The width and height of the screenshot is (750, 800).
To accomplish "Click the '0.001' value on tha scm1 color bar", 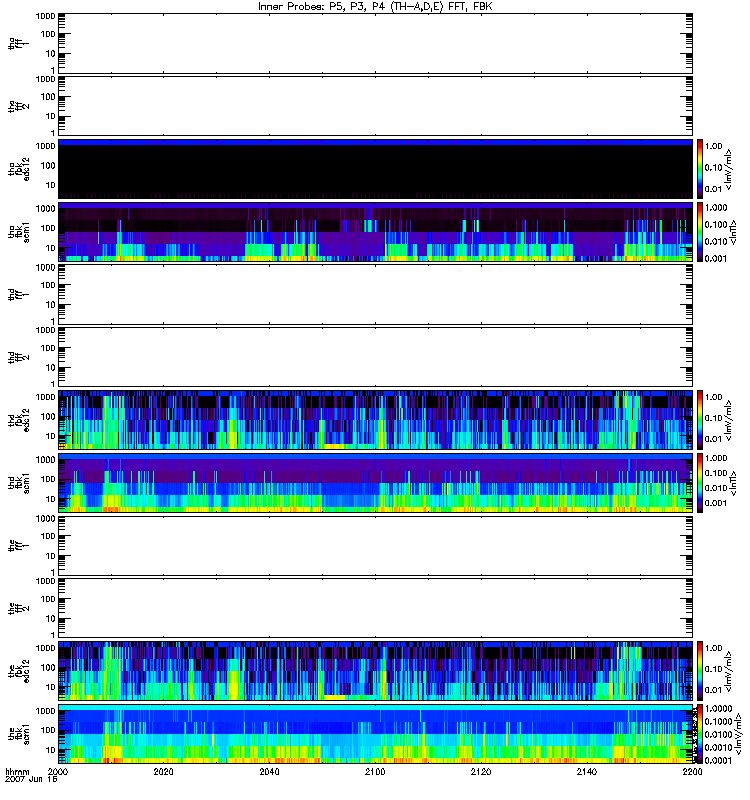I will (716, 259).
